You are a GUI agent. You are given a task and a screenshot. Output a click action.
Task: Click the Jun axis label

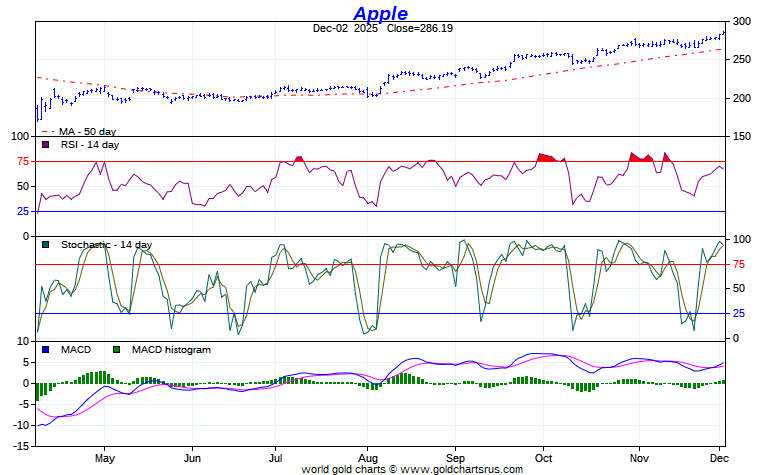[x=192, y=458]
